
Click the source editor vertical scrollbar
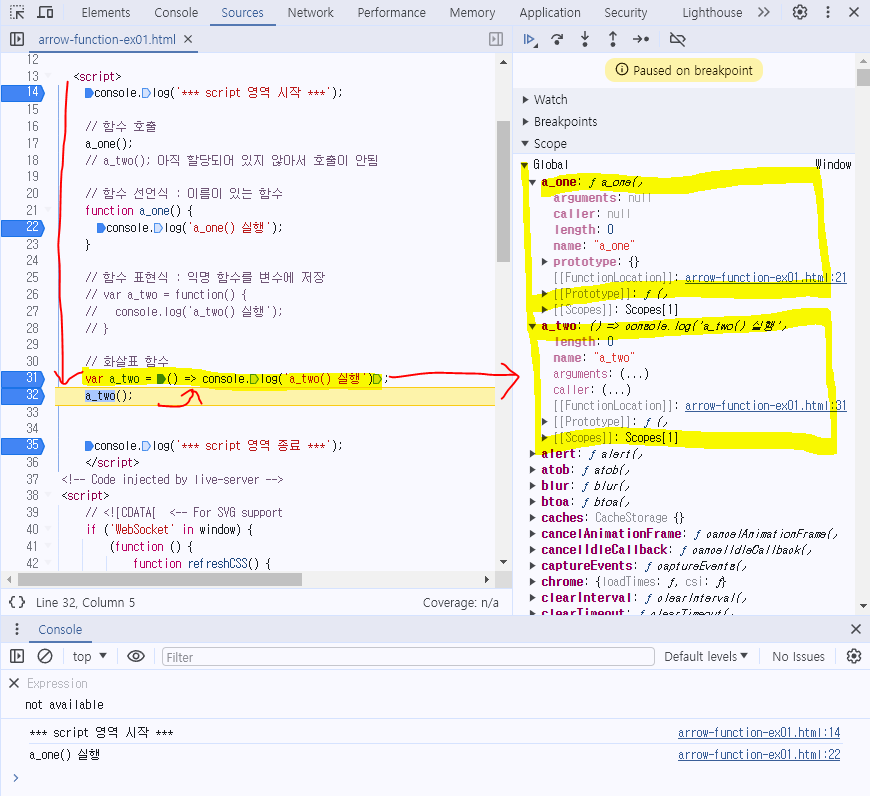[503, 191]
